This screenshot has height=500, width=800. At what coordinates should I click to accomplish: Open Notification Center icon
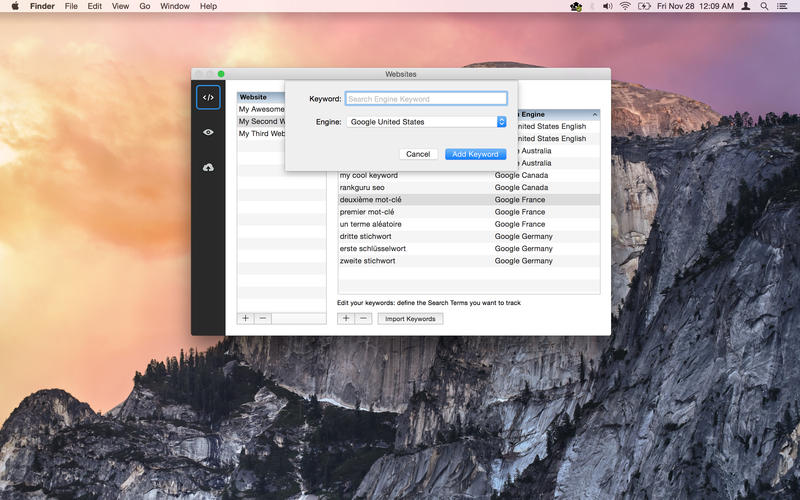point(782,6)
